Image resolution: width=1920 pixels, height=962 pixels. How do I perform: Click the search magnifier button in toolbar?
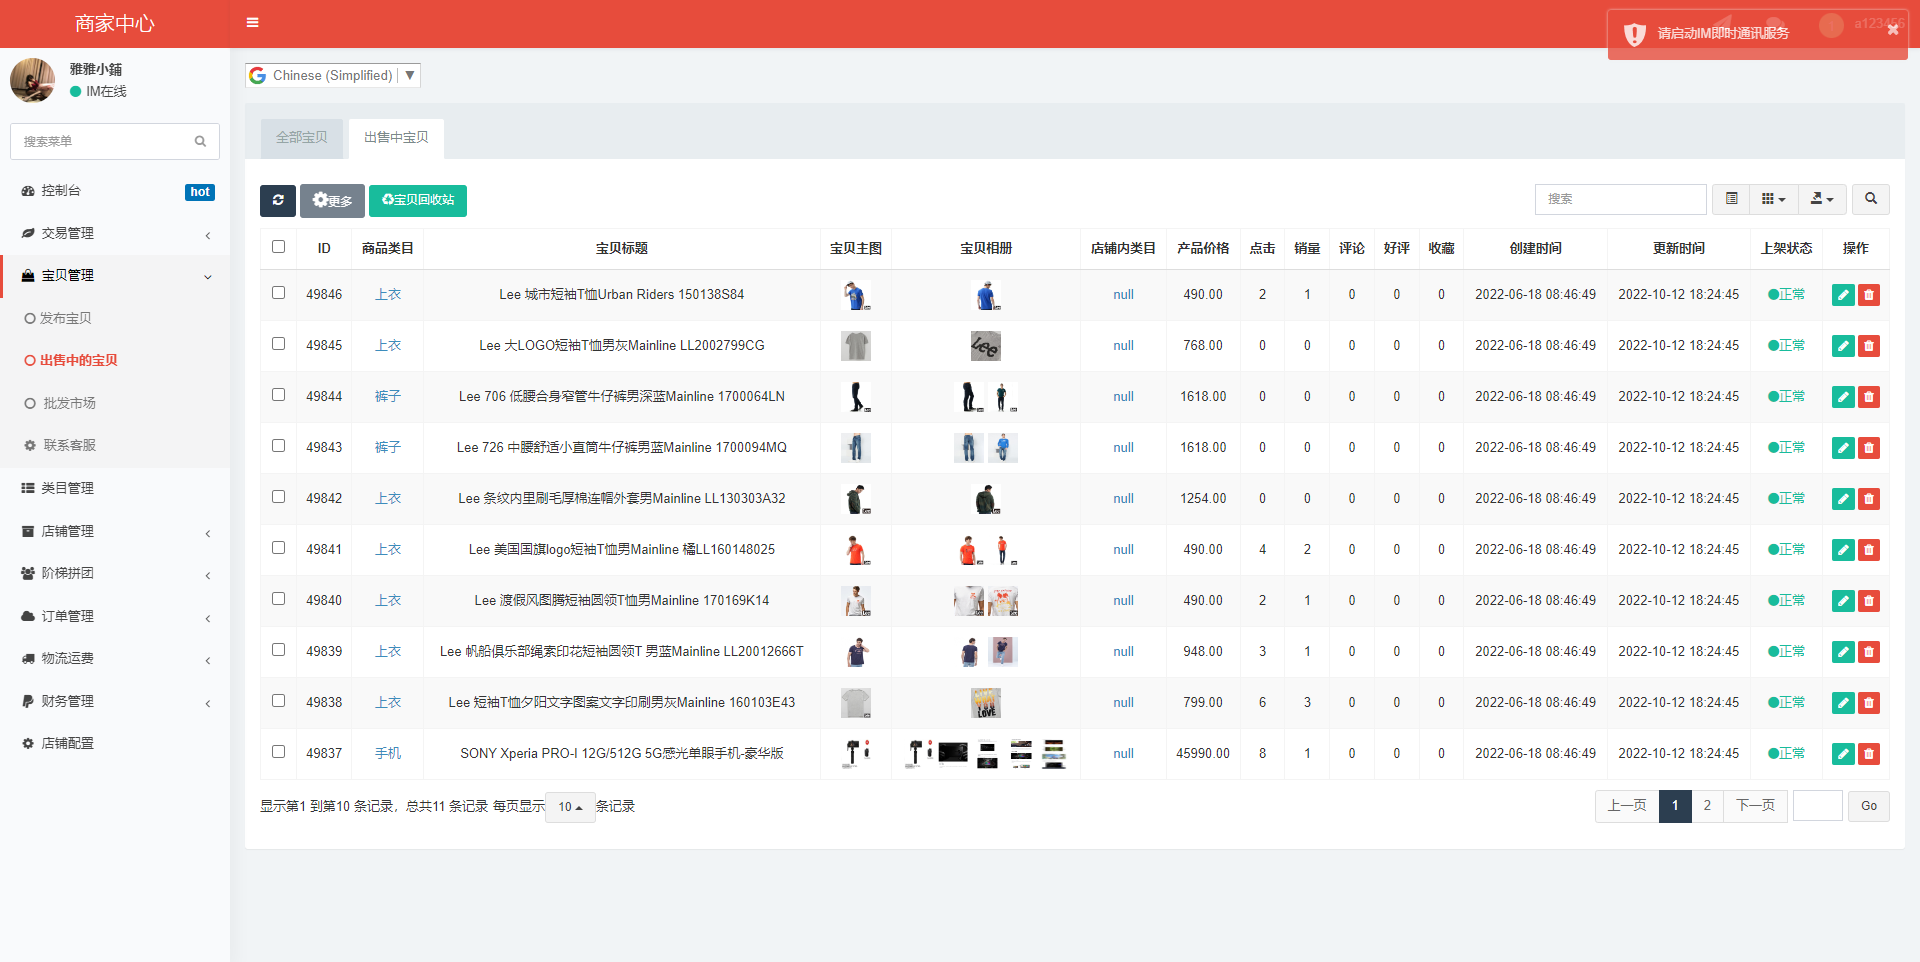coord(1870,199)
